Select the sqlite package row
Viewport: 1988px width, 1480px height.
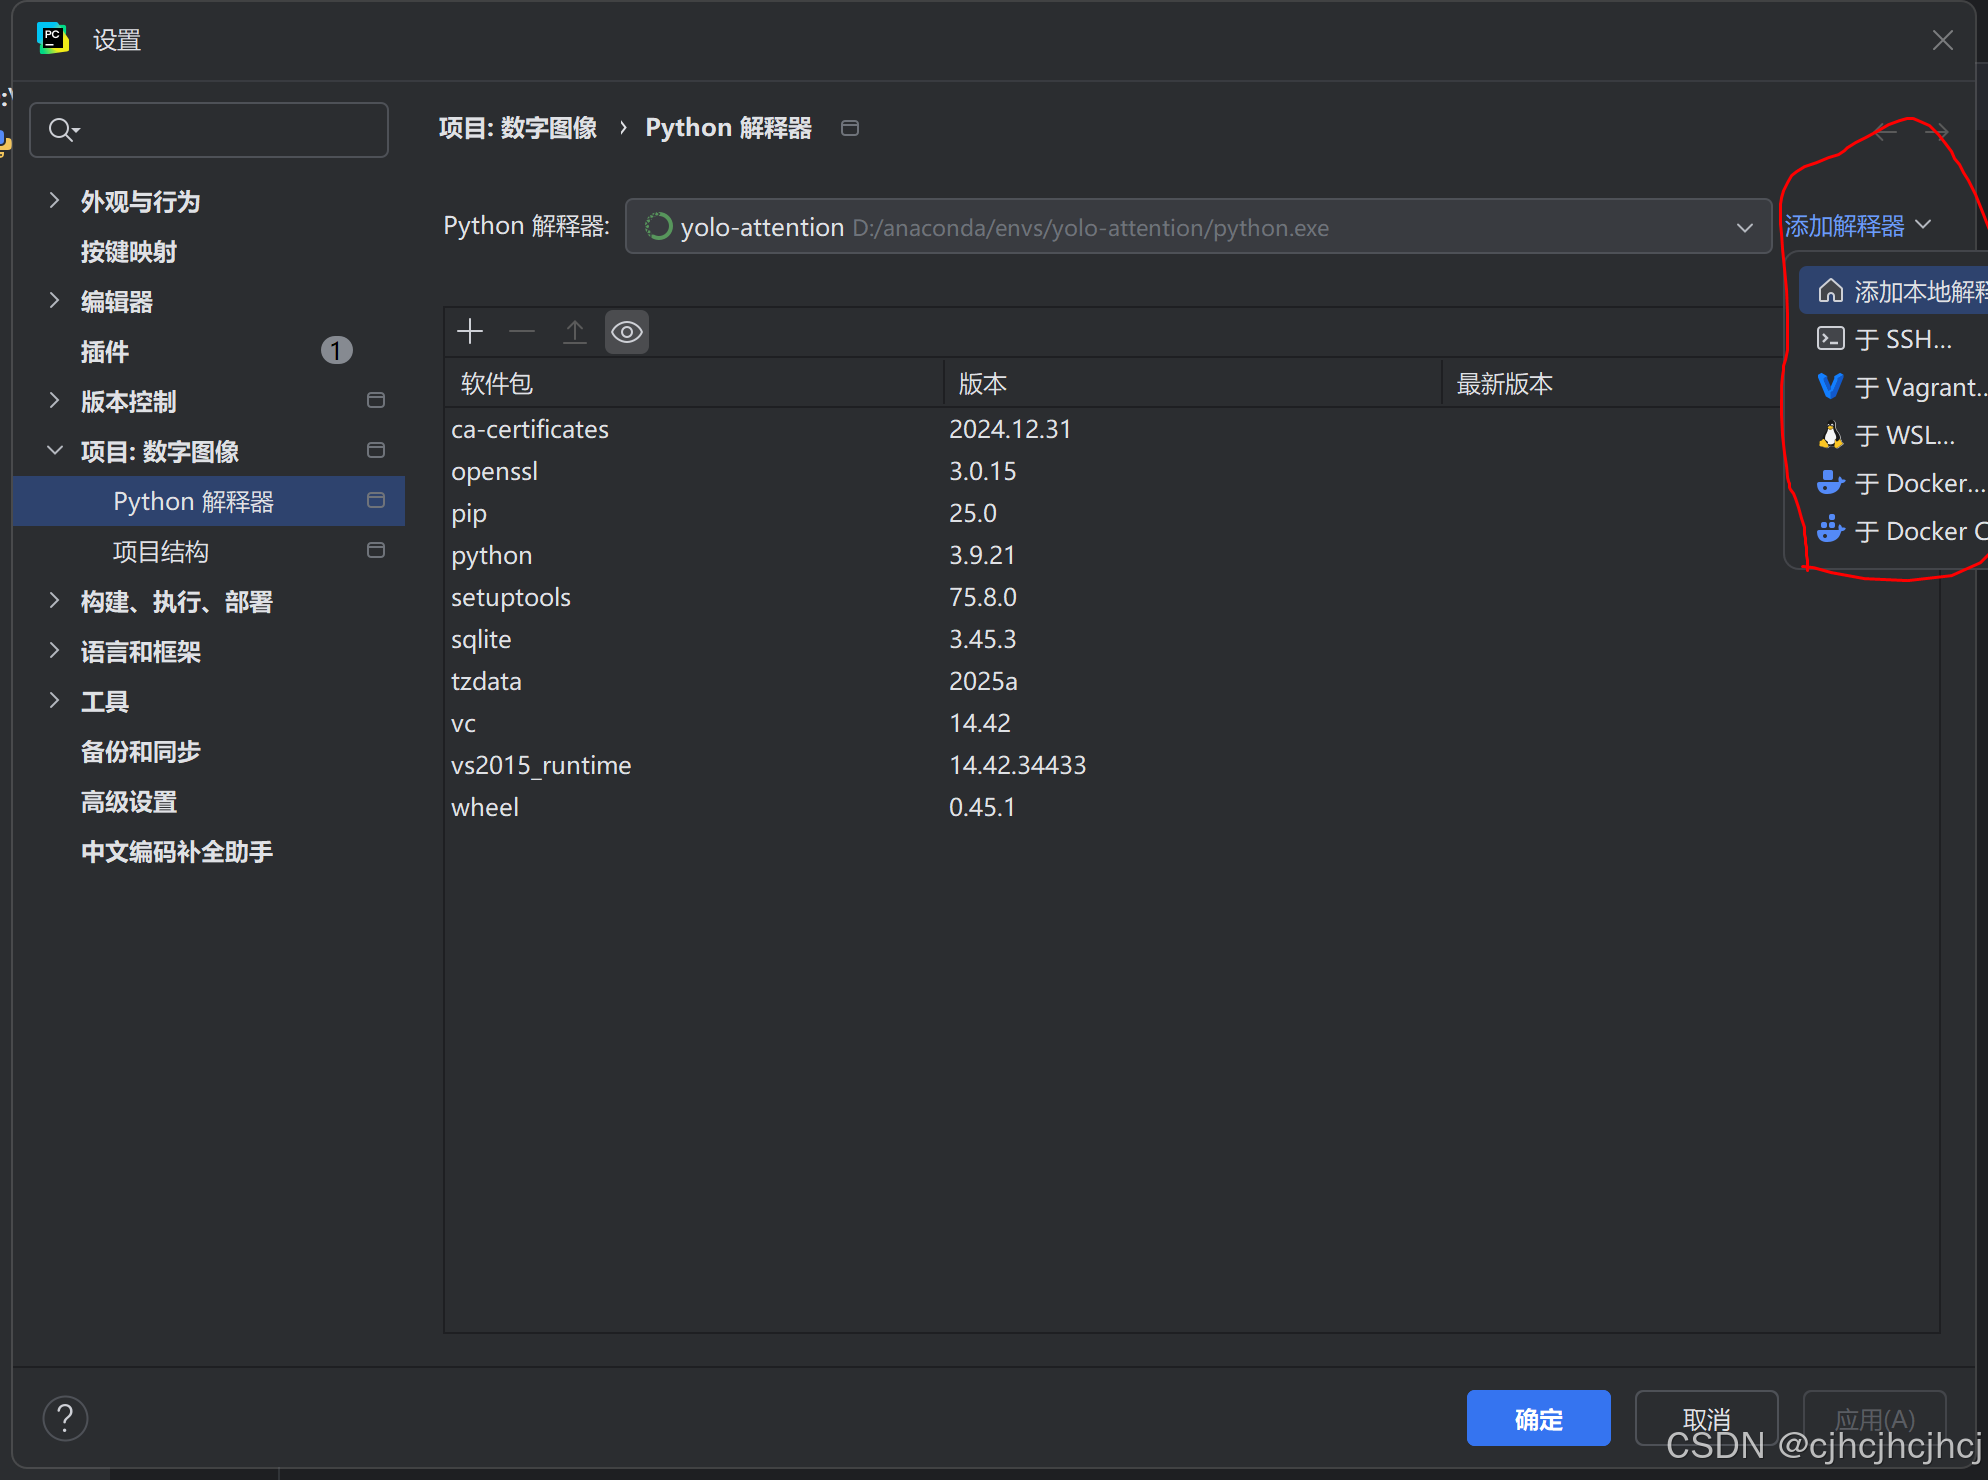tap(1192, 639)
